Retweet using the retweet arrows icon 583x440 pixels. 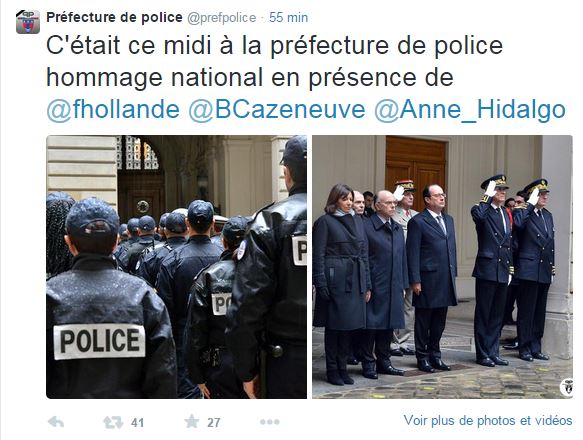pos(113,423)
